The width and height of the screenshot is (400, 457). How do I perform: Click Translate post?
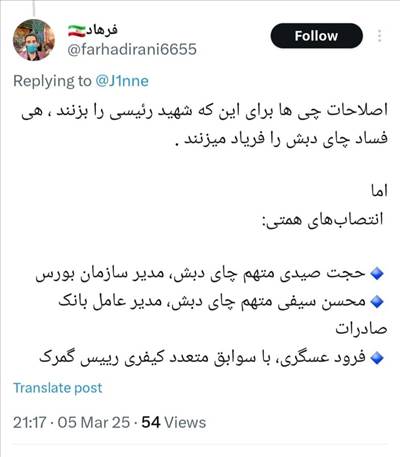pyautogui.click(x=58, y=388)
